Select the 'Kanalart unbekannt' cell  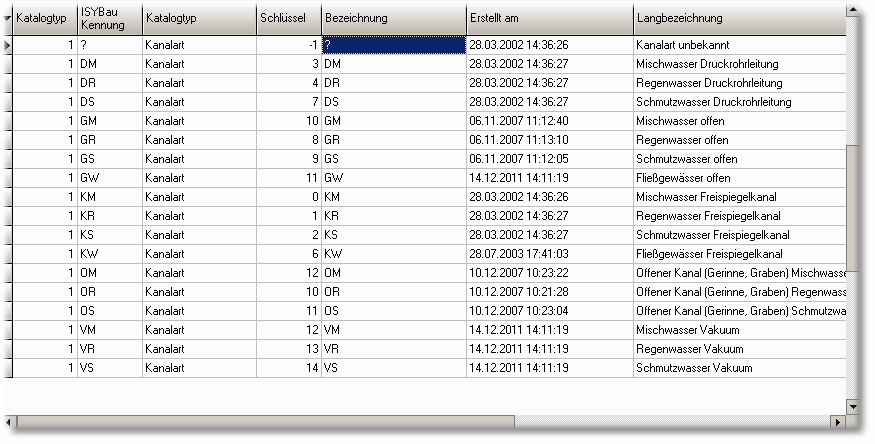(x=738, y=46)
